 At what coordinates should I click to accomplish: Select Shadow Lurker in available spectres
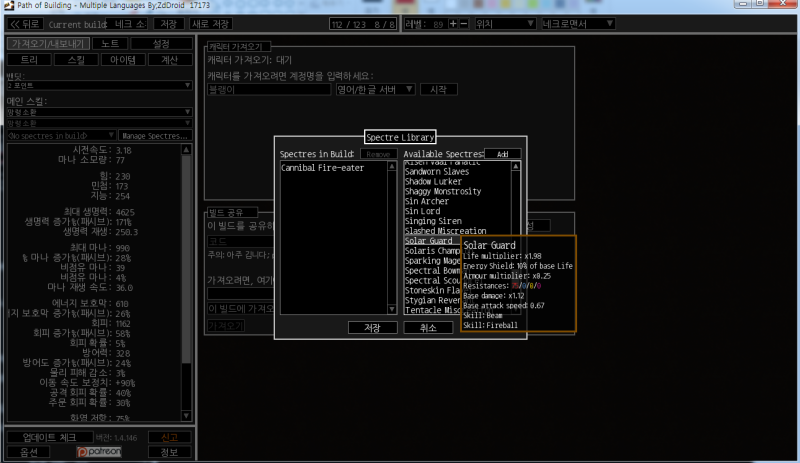click(x=457, y=181)
